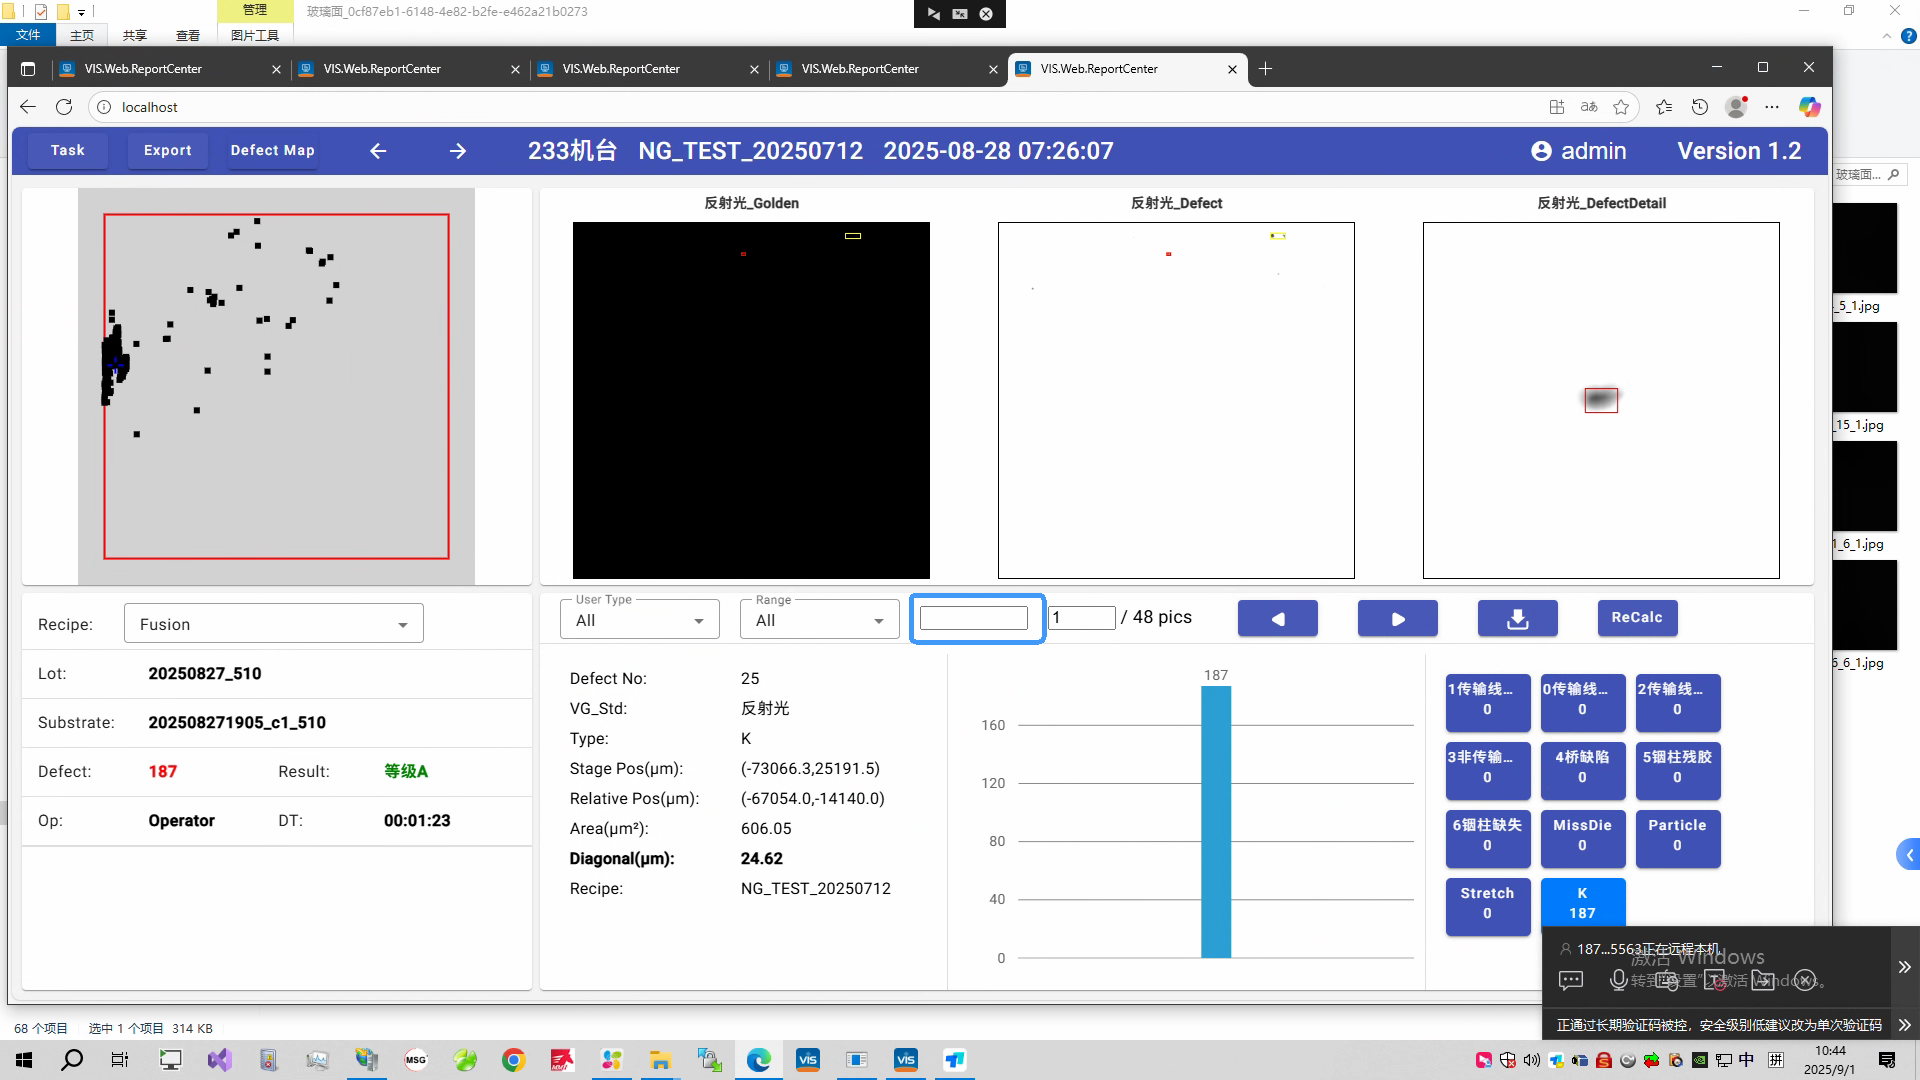
Task: Open the Recipe Fusion dropdown
Action: (273, 624)
